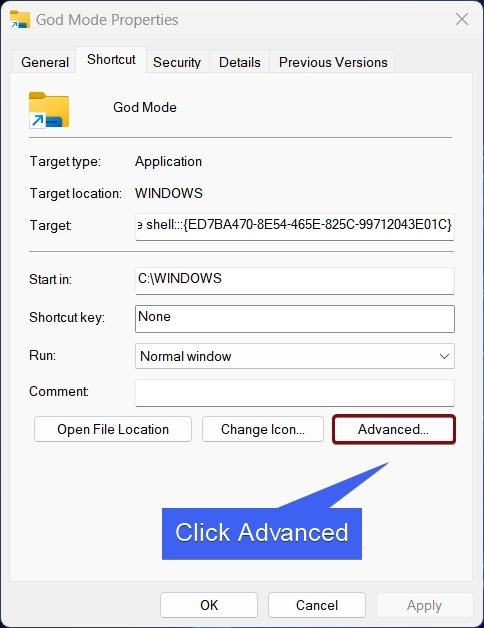
Task: Confirm with the OK button
Action: pos(209,605)
